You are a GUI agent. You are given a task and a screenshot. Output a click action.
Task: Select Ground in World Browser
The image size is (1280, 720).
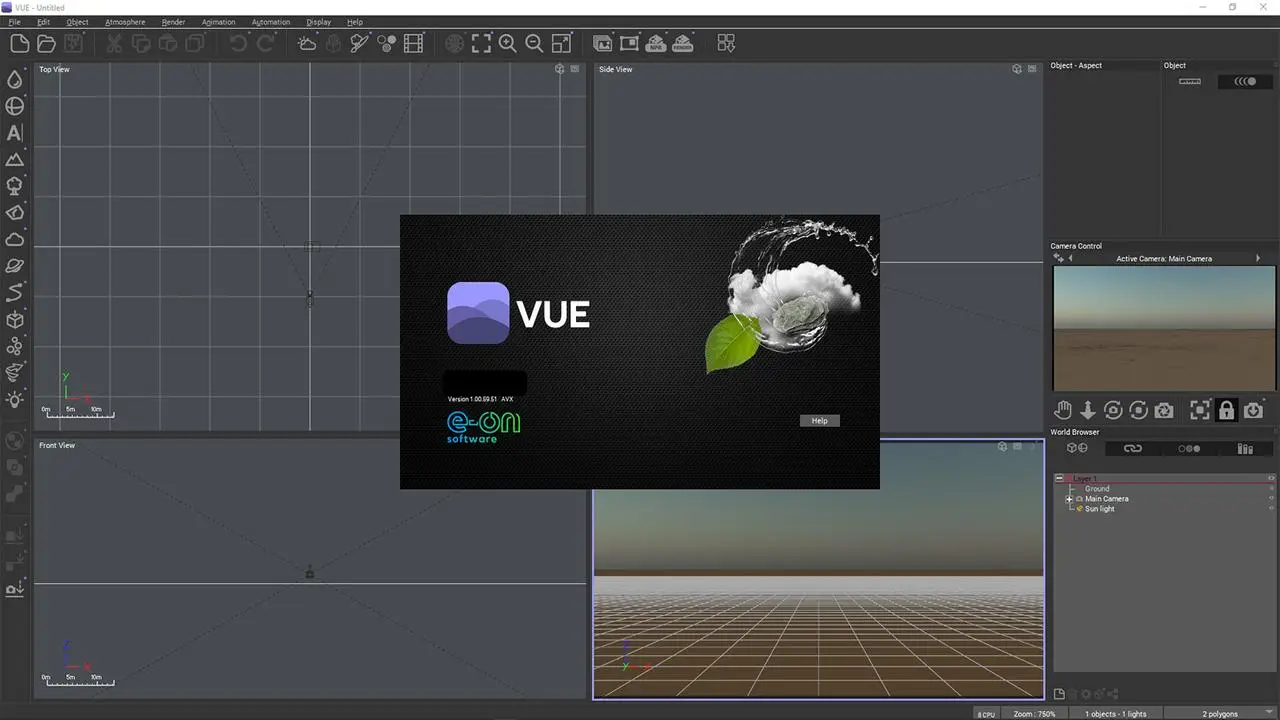1097,489
